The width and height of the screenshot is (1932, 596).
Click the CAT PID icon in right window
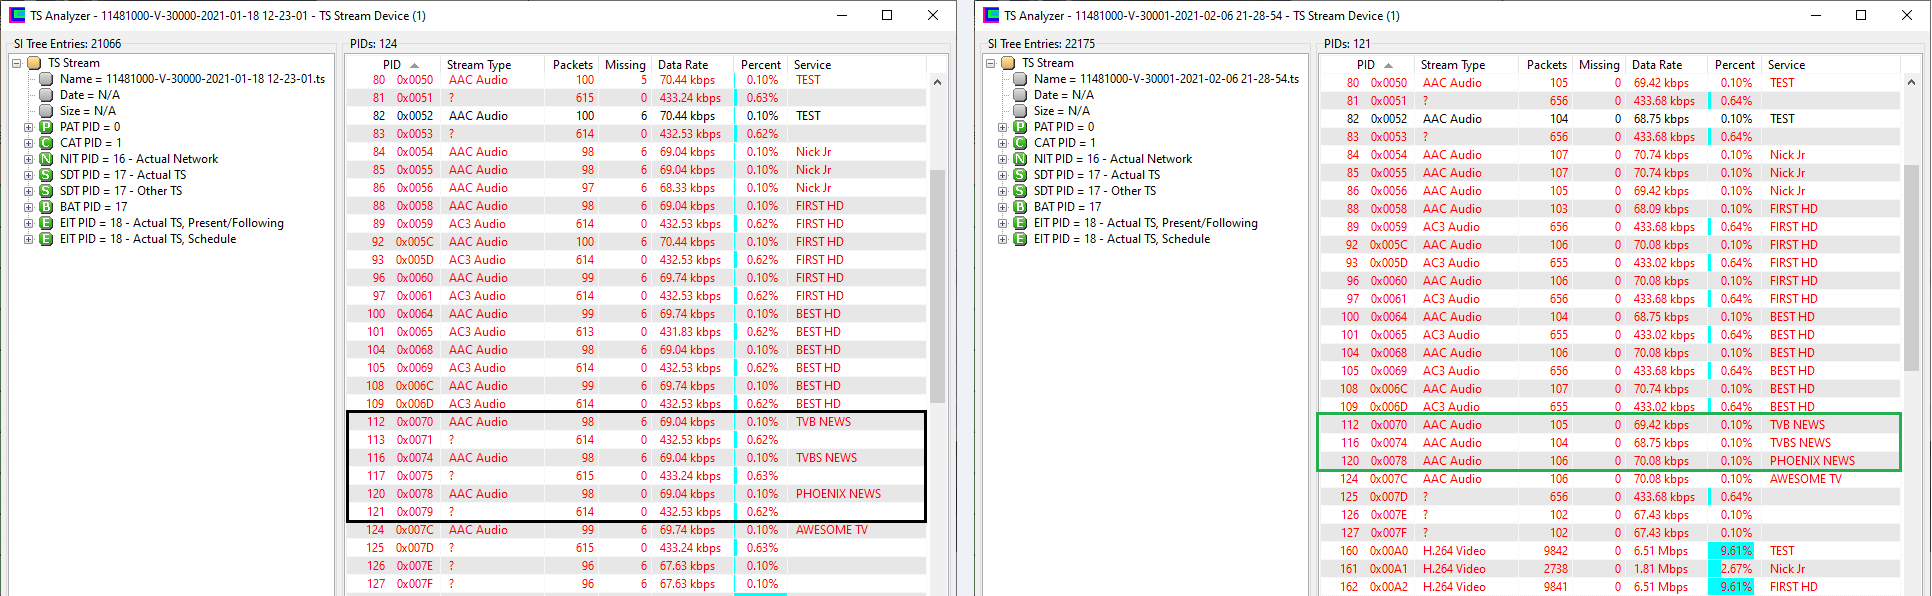[x=1020, y=143]
